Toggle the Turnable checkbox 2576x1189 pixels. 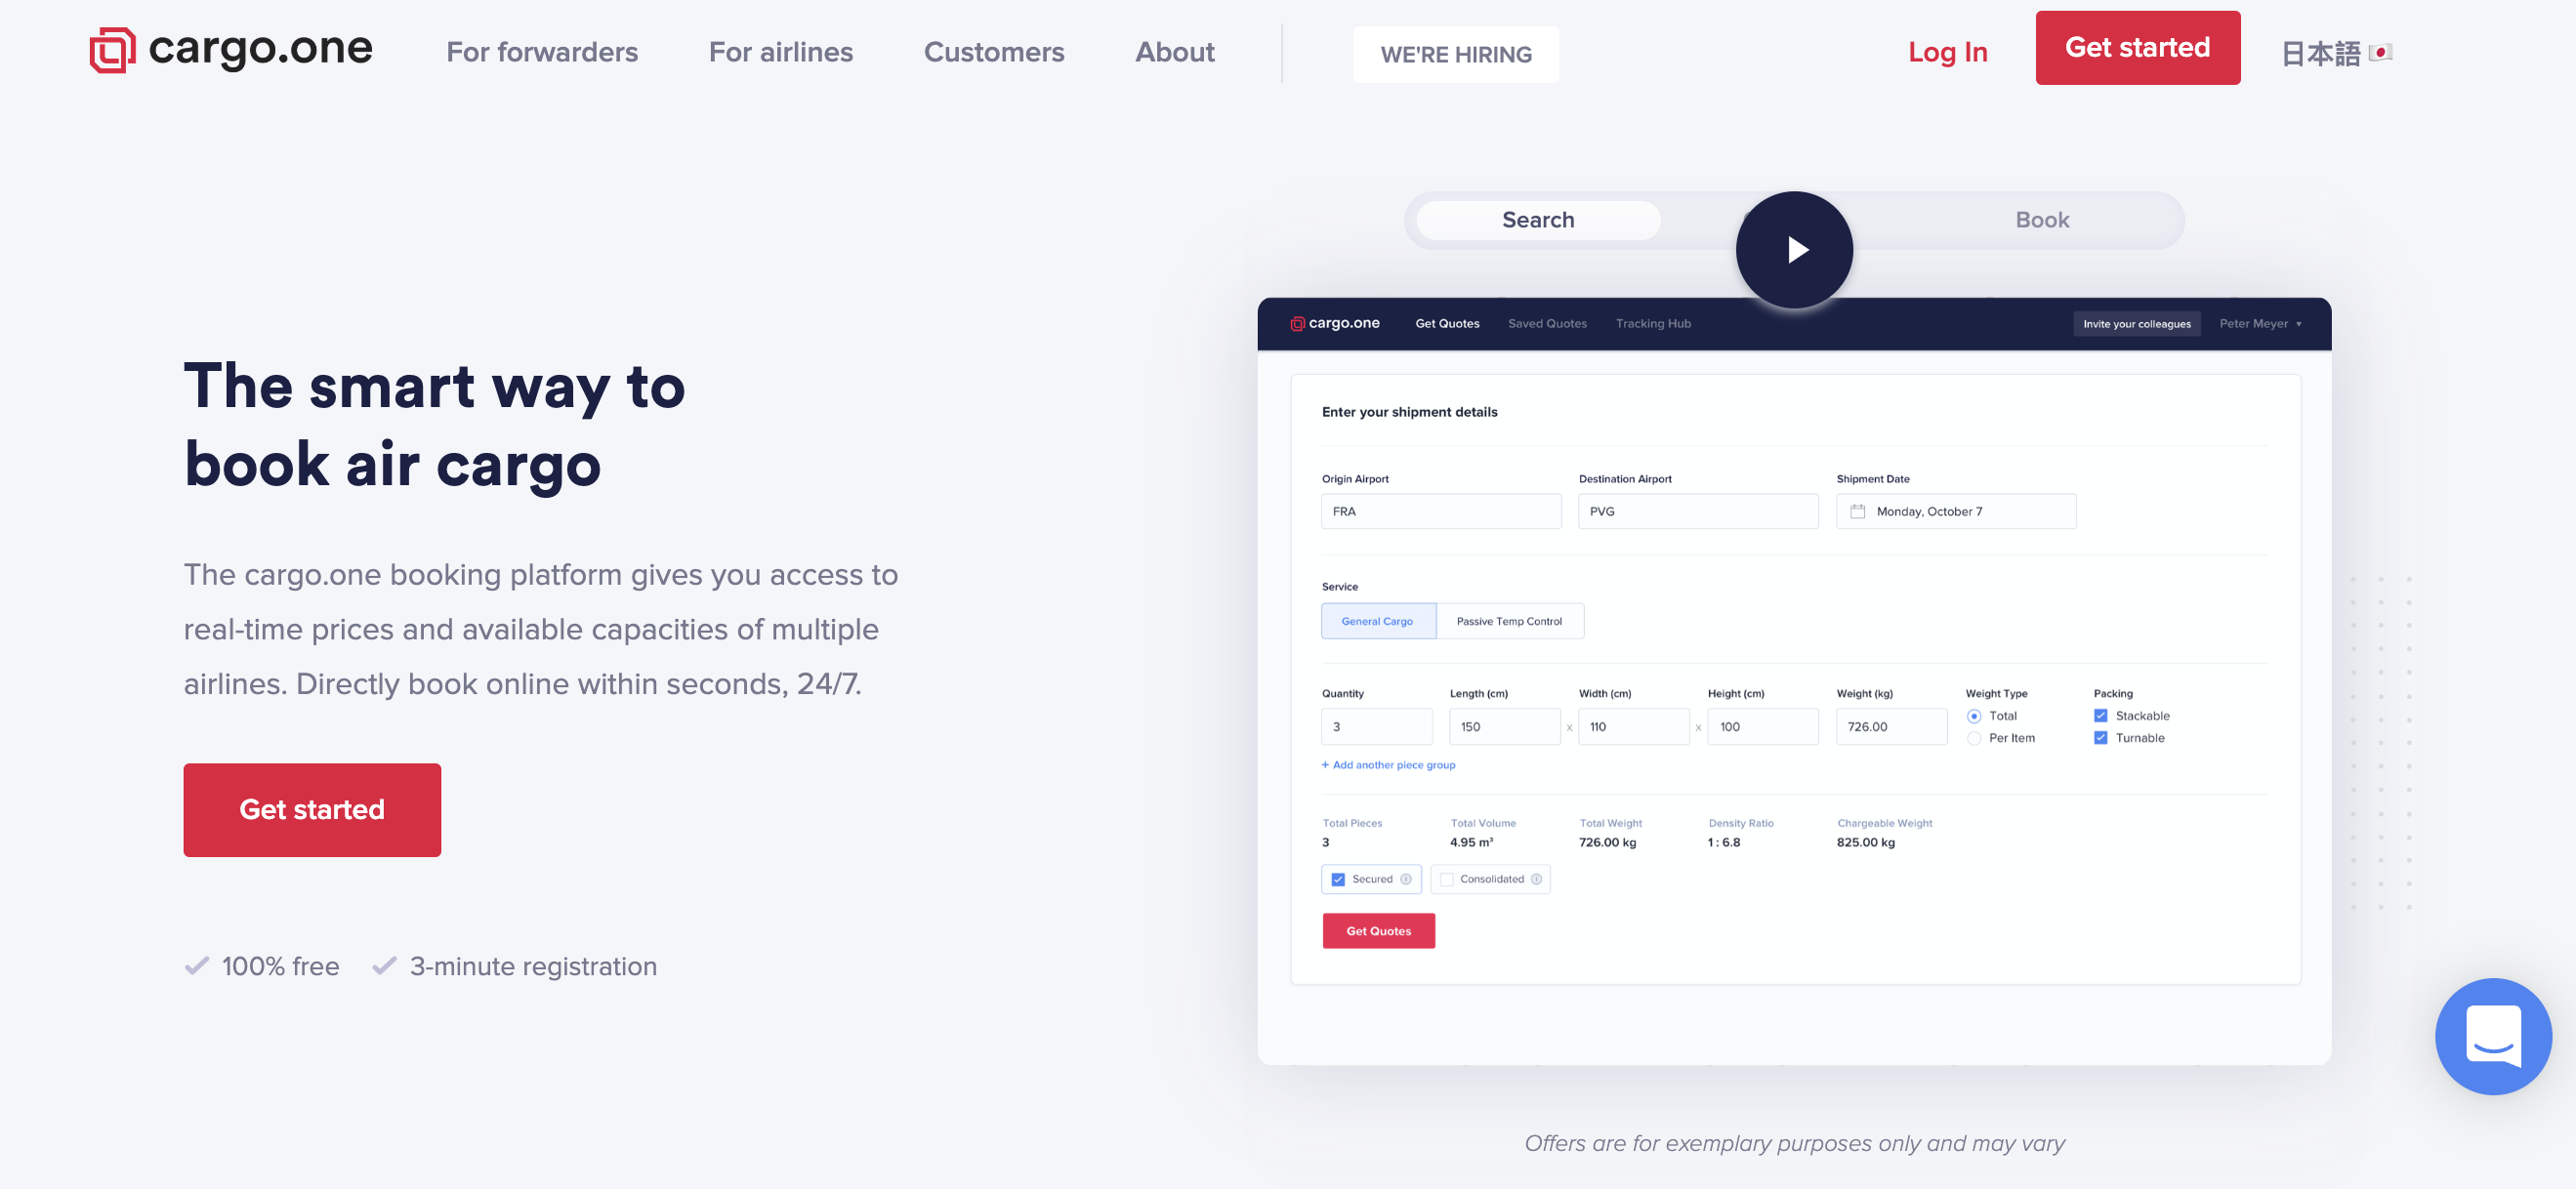(x=2100, y=738)
